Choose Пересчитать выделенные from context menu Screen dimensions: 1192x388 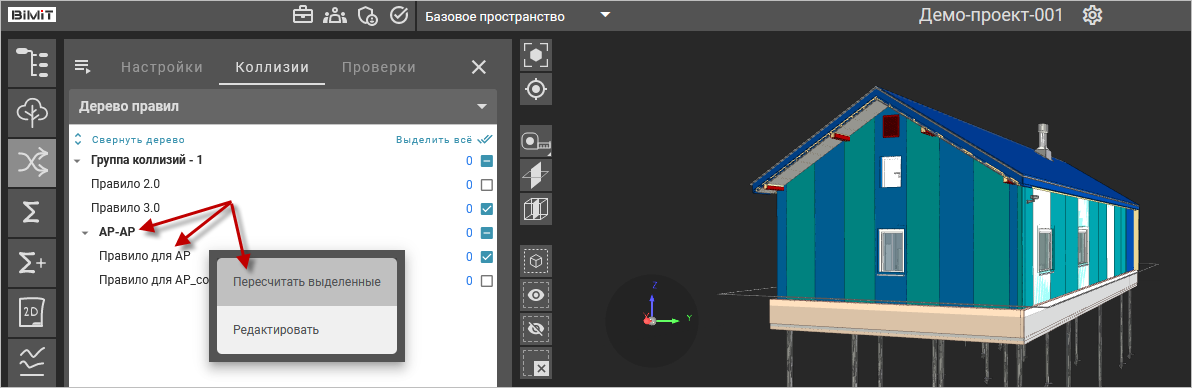click(x=306, y=281)
